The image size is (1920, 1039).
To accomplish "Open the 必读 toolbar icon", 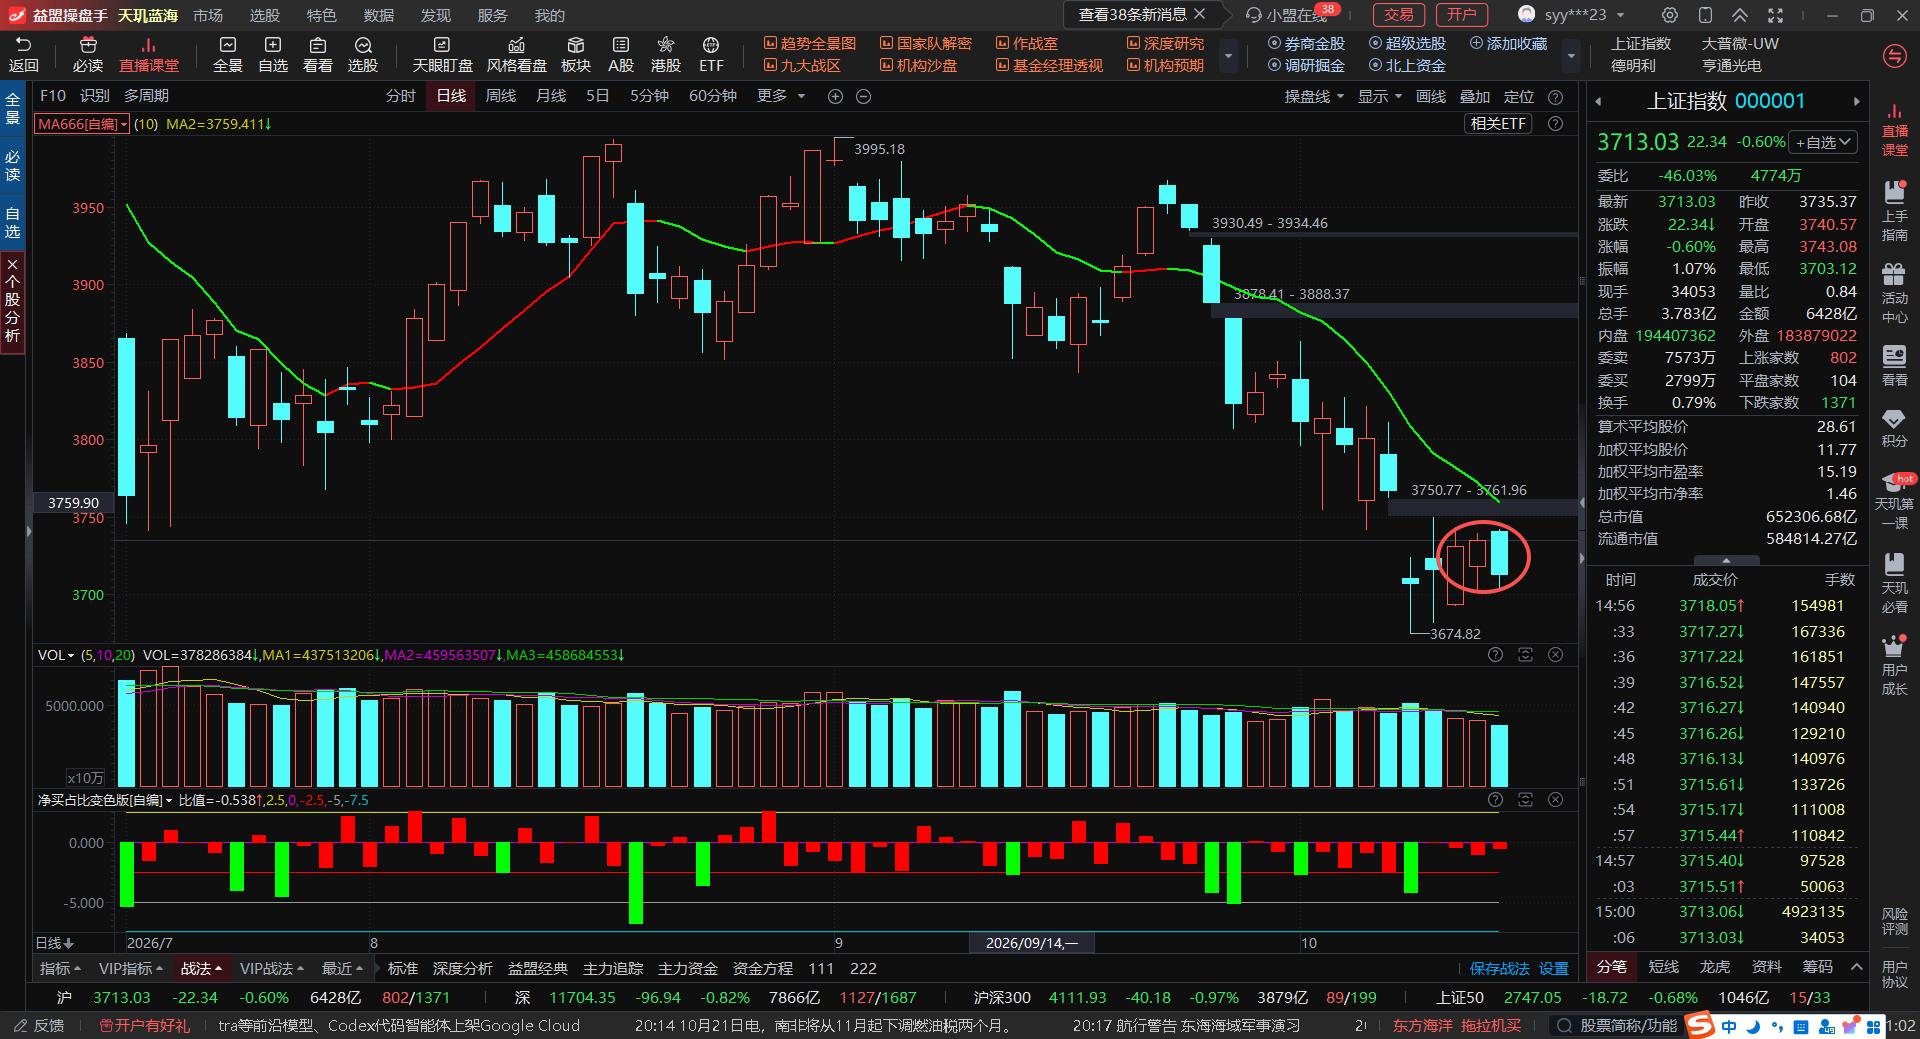I will (88, 55).
